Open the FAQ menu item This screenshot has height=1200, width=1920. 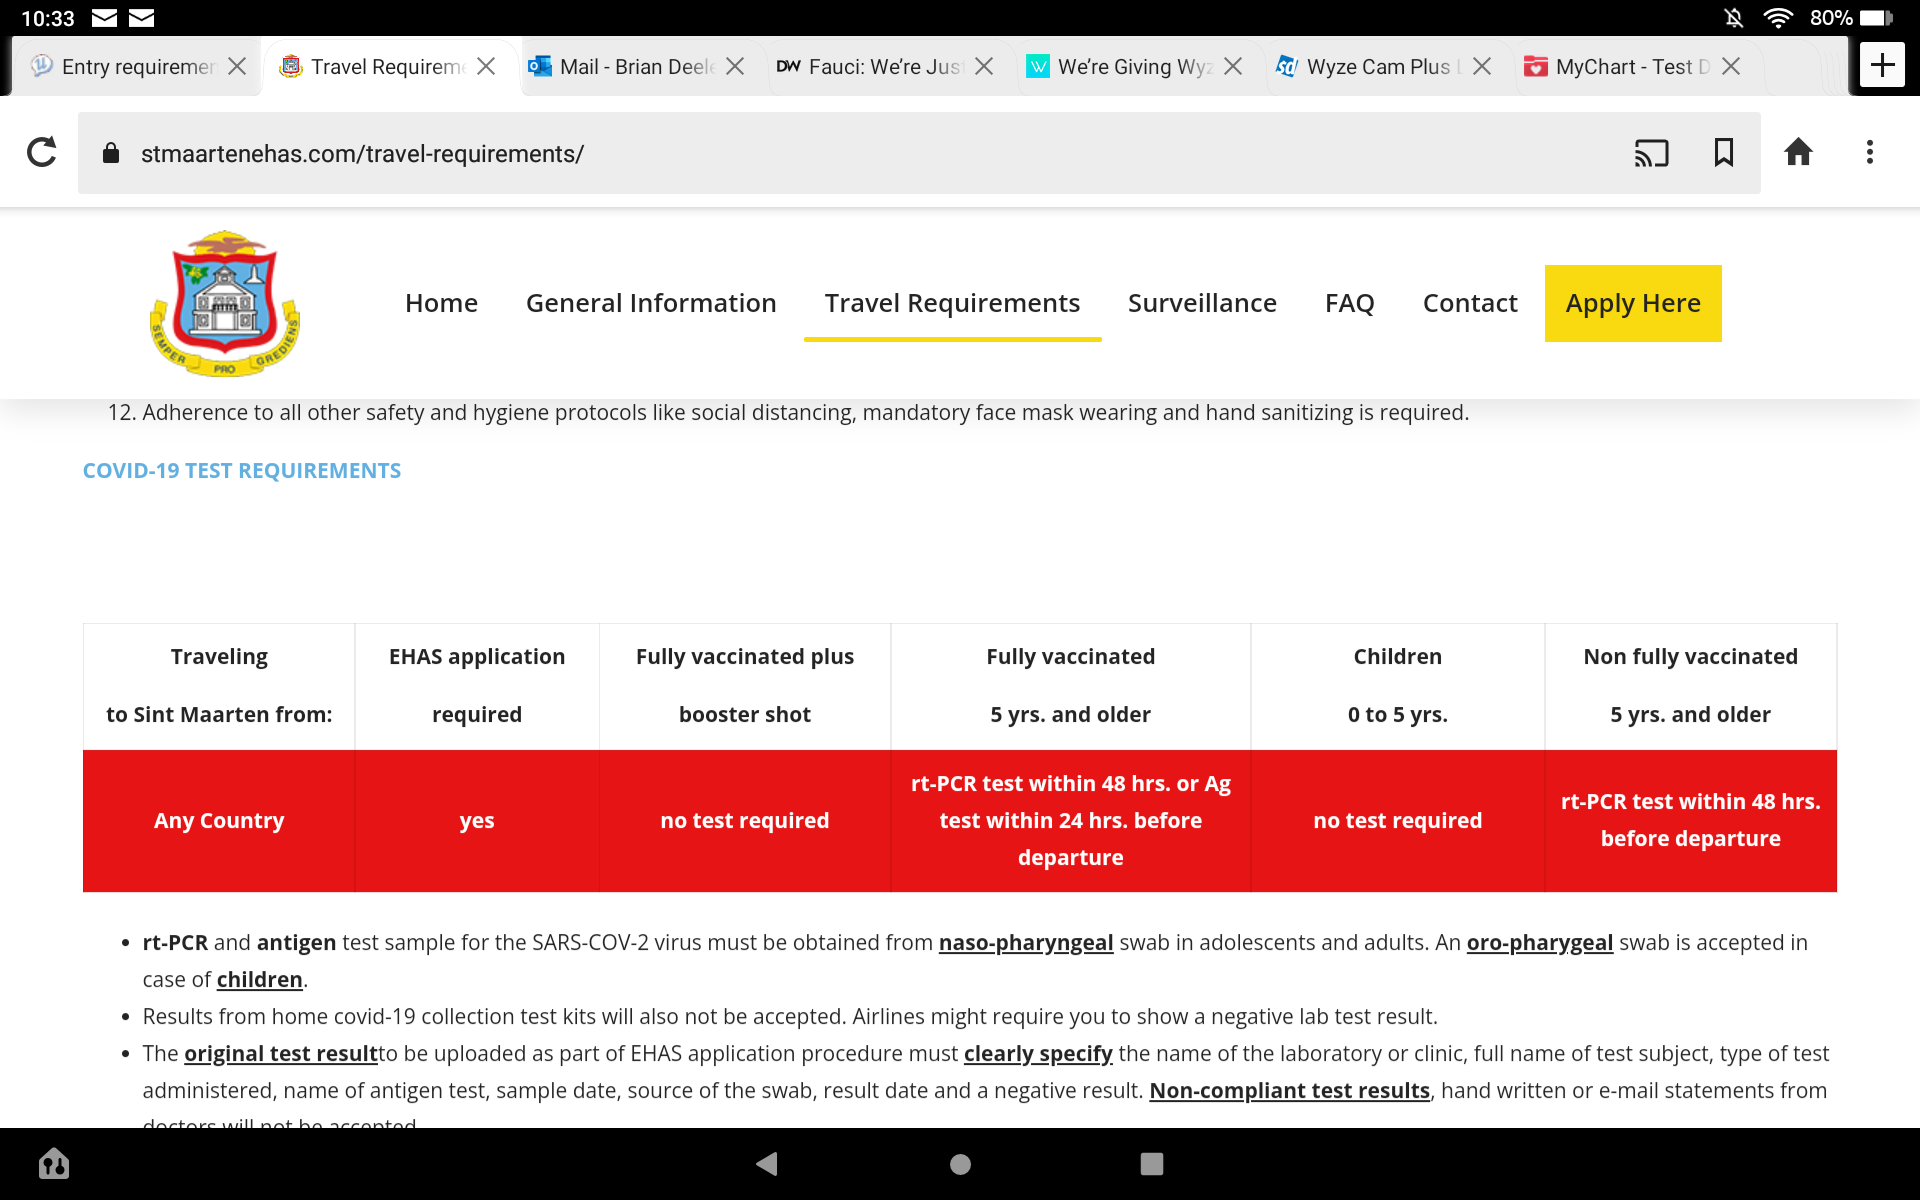click(1350, 303)
